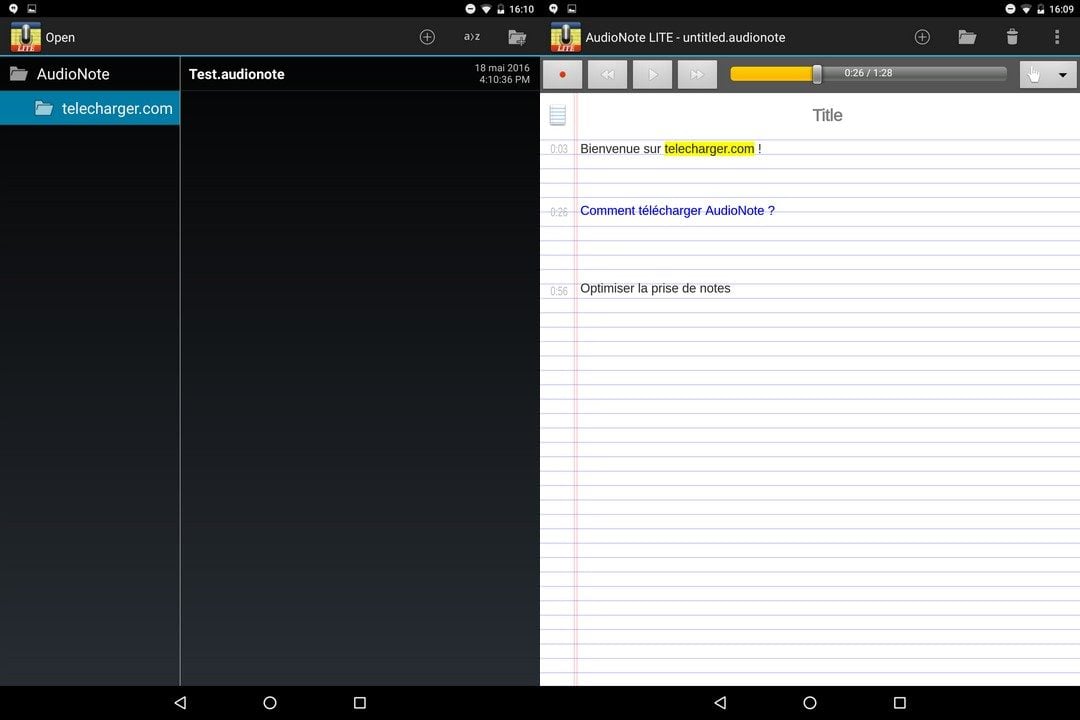This screenshot has height=720, width=1080.
Task: Click the 'Comment télécharger AudioNote ?' line
Action: click(x=677, y=211)
